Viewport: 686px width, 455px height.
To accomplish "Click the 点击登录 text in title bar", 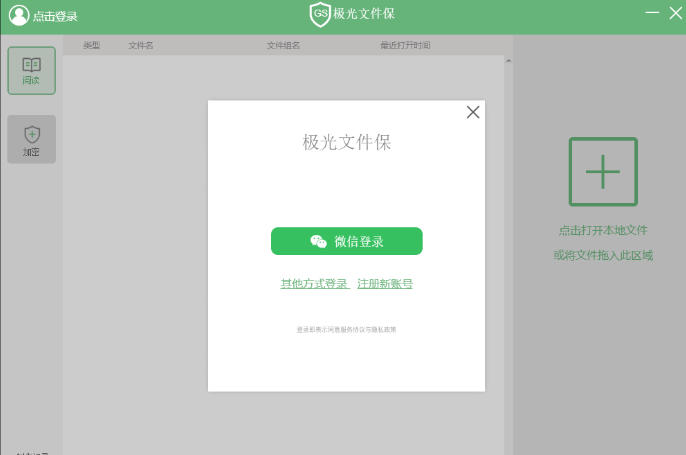I will [55, 17].
